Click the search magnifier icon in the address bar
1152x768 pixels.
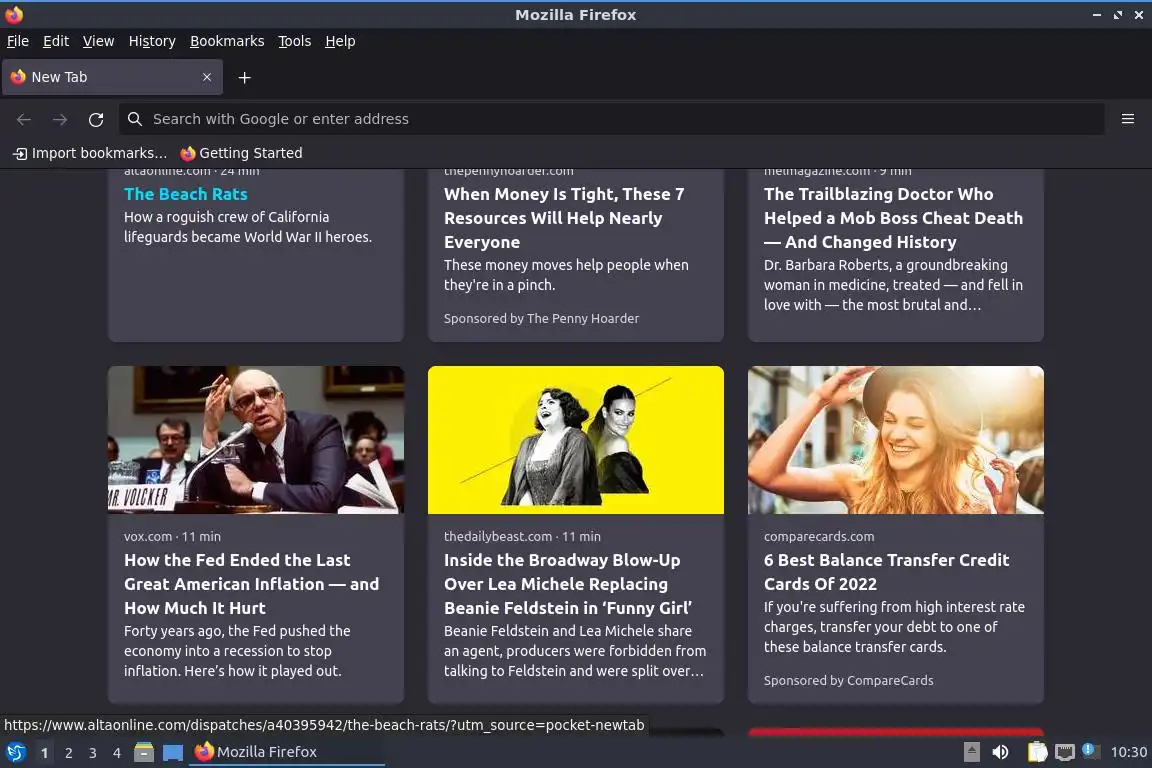134,119
